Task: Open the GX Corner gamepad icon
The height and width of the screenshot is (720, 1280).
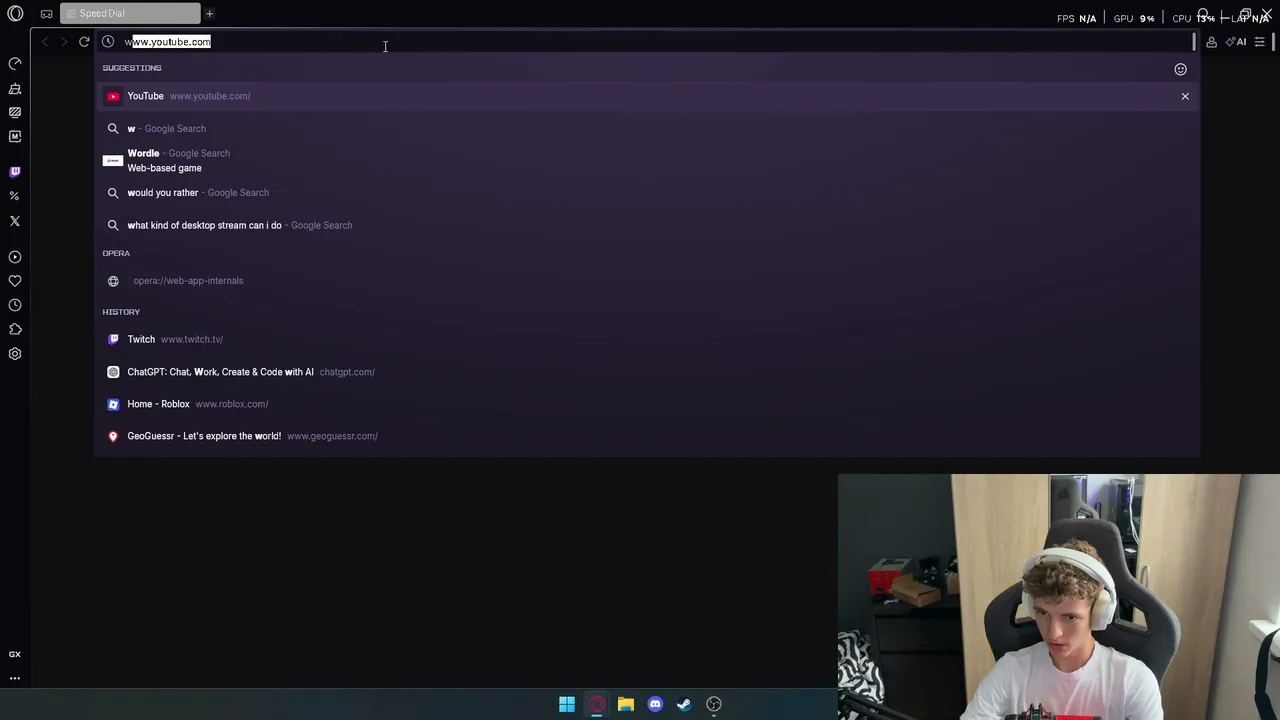Action: pyautogui.click(x=46, y=14)
